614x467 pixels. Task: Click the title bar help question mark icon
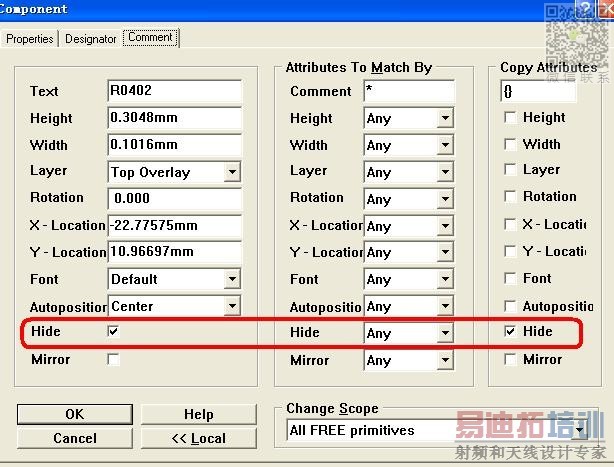click(586, 8)
